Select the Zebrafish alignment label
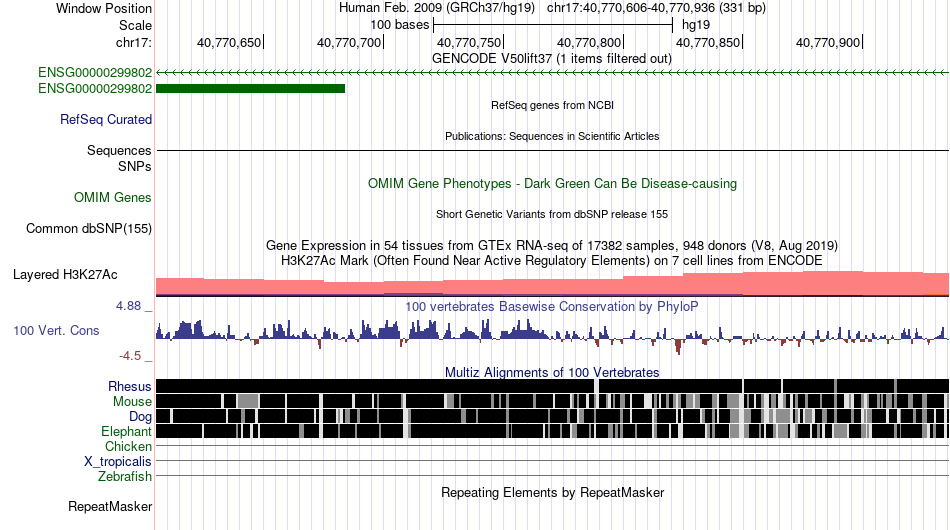Image resolution: width=950 pixels, height=530 pixels. point(125,477)
